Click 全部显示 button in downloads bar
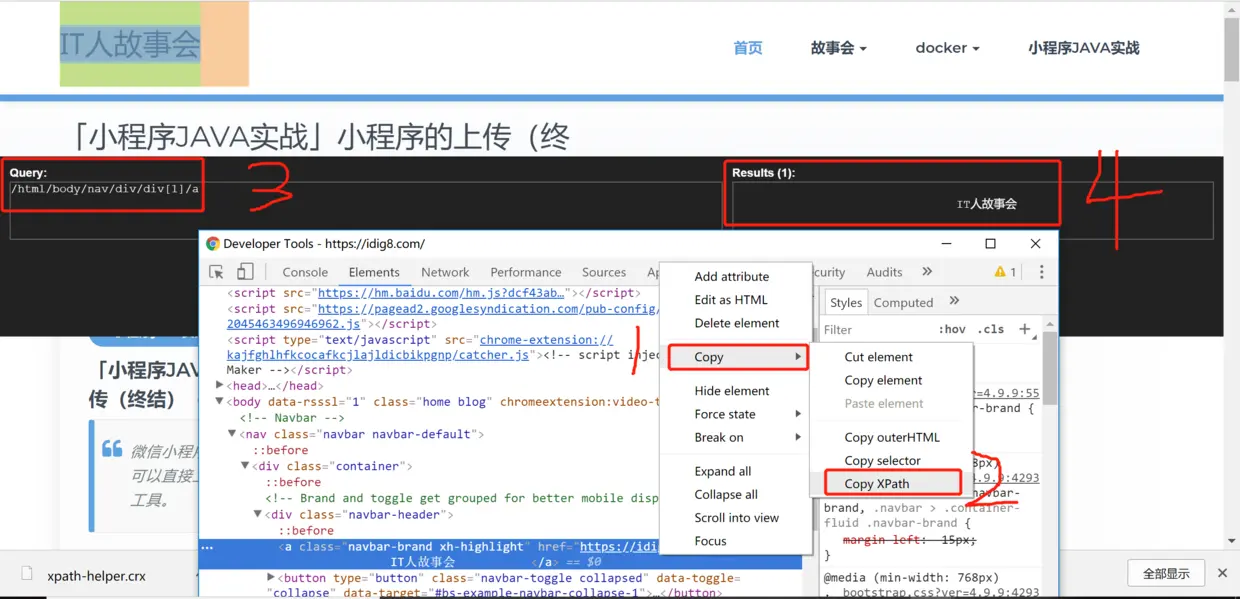Screen dimensions: 1240x599 (1166, 574)
